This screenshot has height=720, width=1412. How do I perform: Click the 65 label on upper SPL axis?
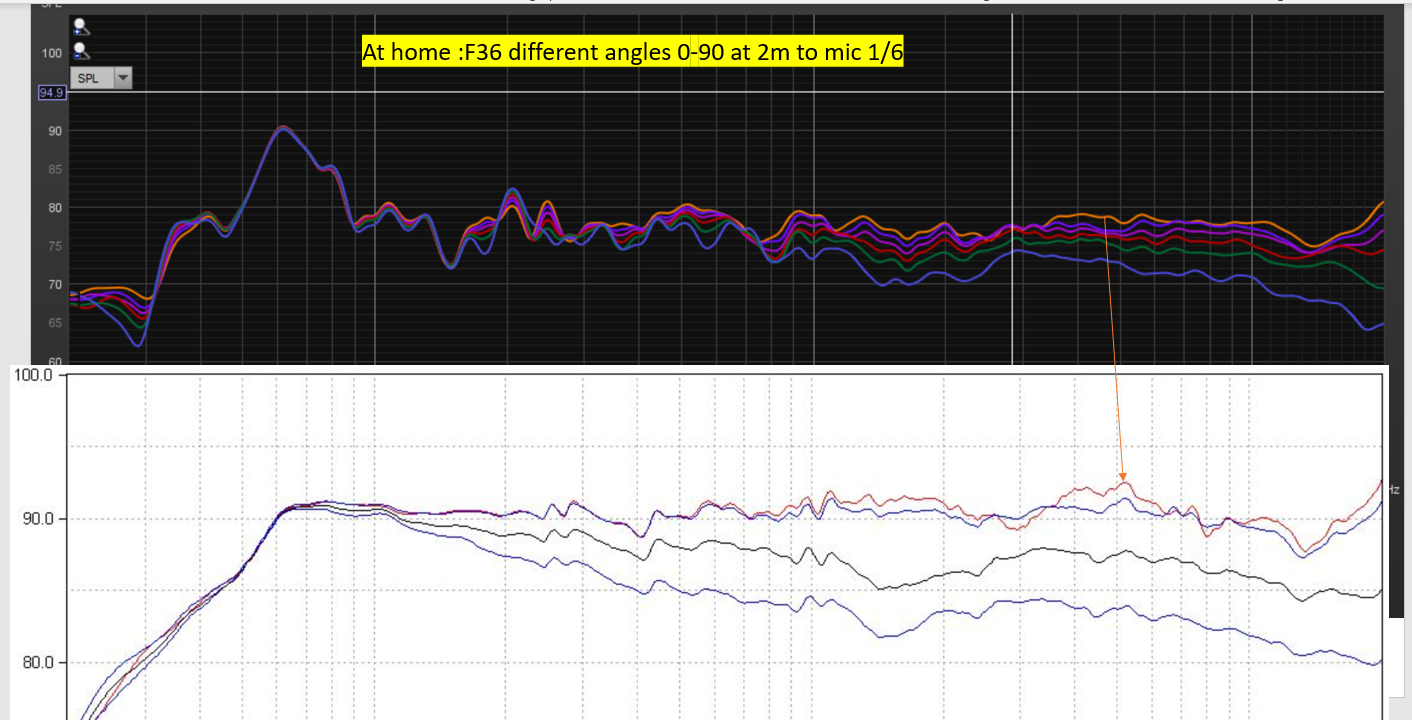coord(55,323)
